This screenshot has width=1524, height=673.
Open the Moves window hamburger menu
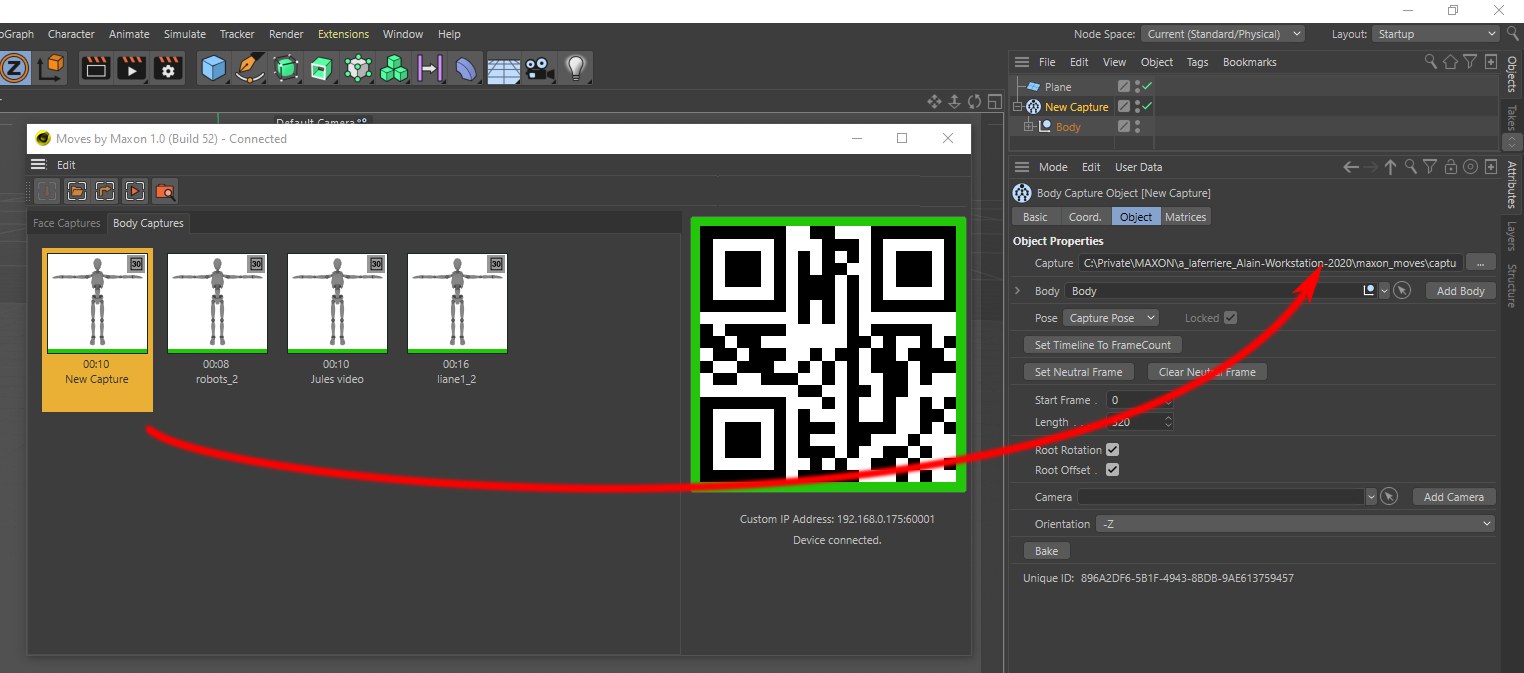tap(38, 165)
